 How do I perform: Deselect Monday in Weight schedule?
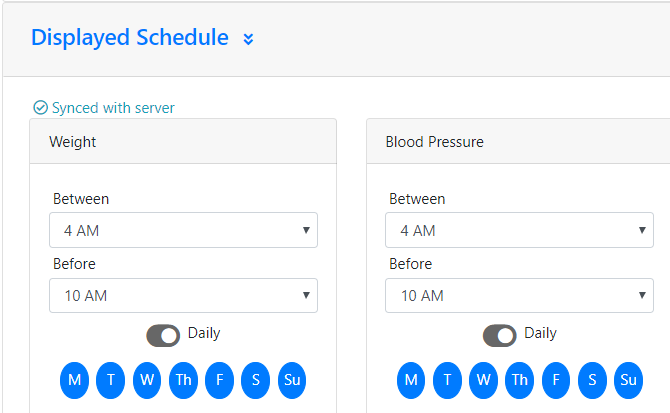tap(74, 380)
